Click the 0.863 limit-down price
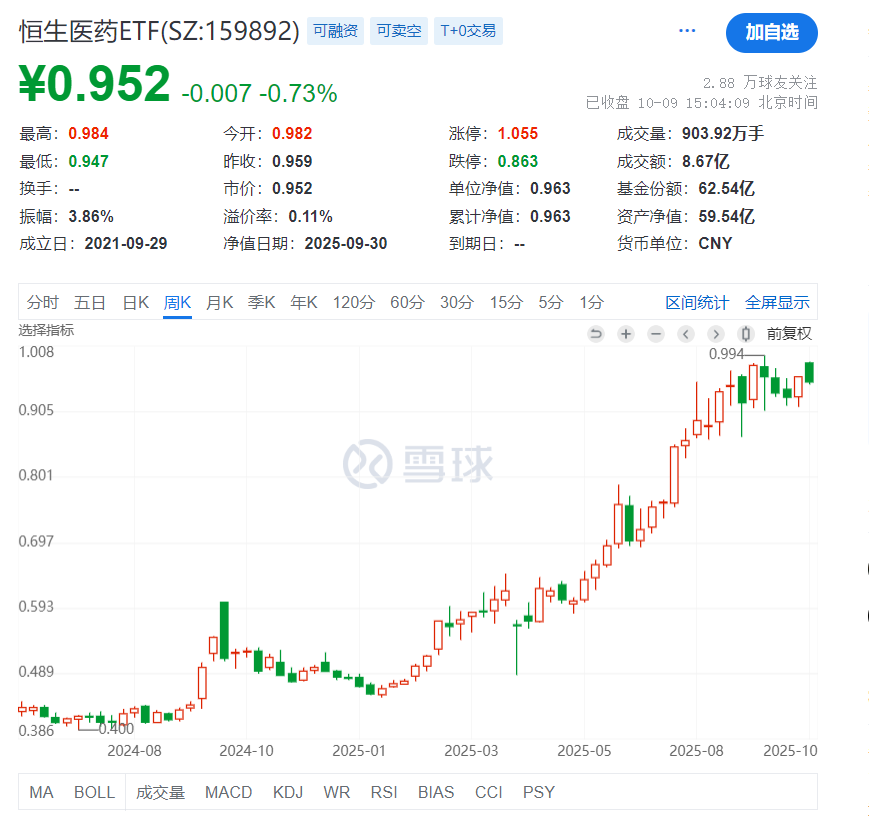869x826 pixels. [518, 161]
